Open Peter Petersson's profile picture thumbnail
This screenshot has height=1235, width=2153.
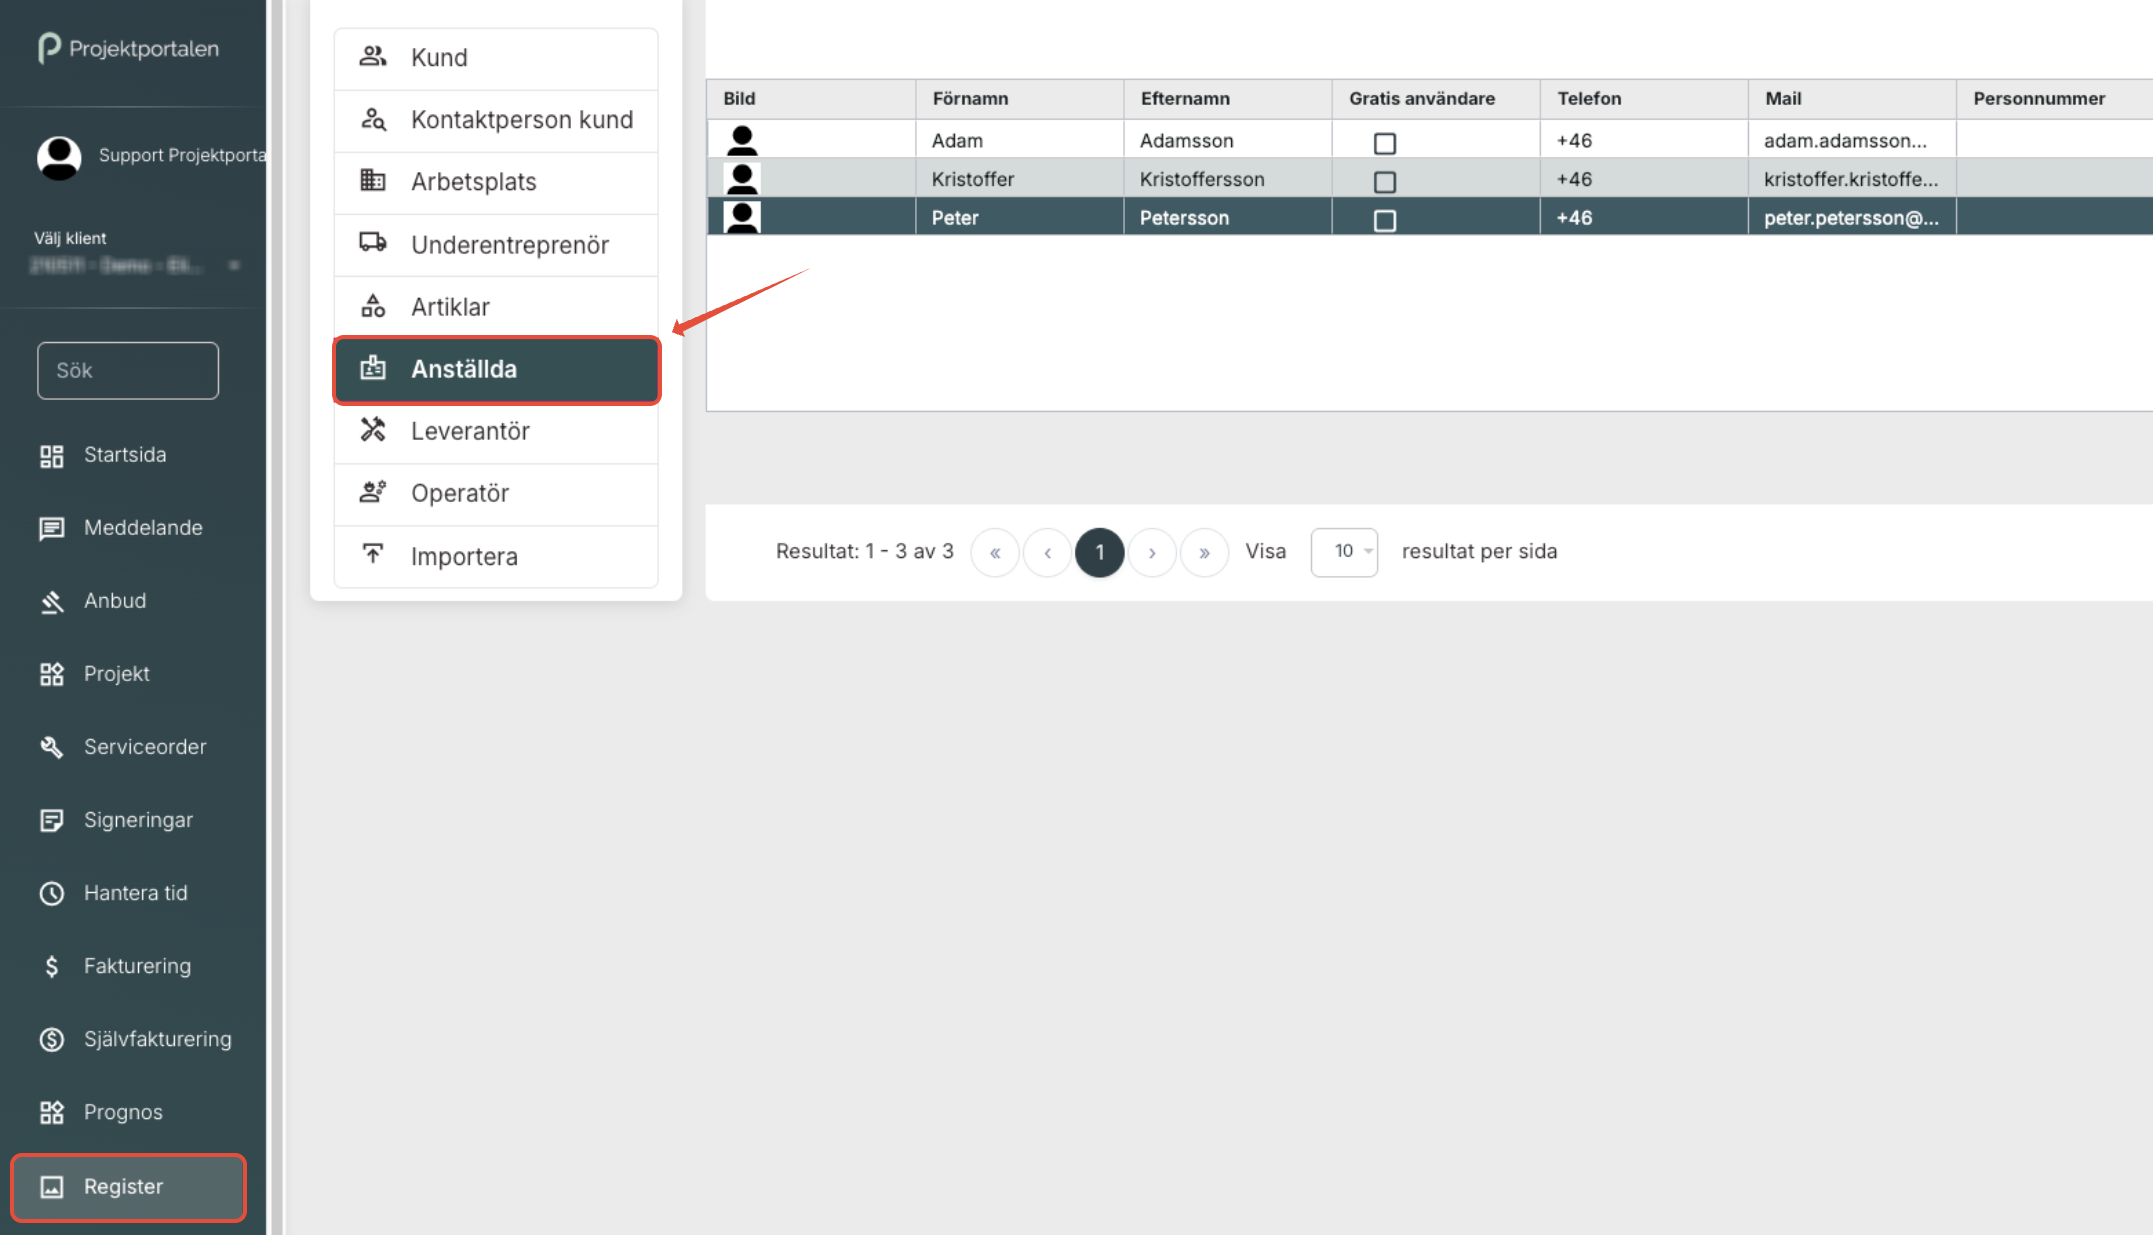tap(742, 217)
